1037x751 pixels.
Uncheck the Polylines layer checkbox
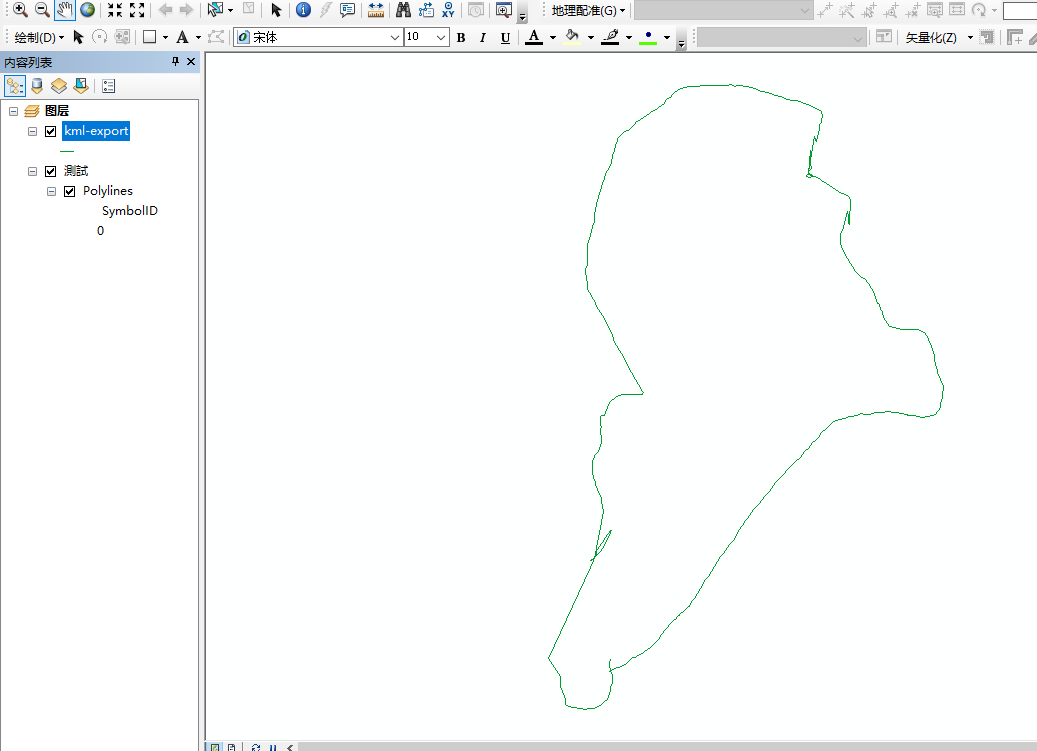click(69, 192)
